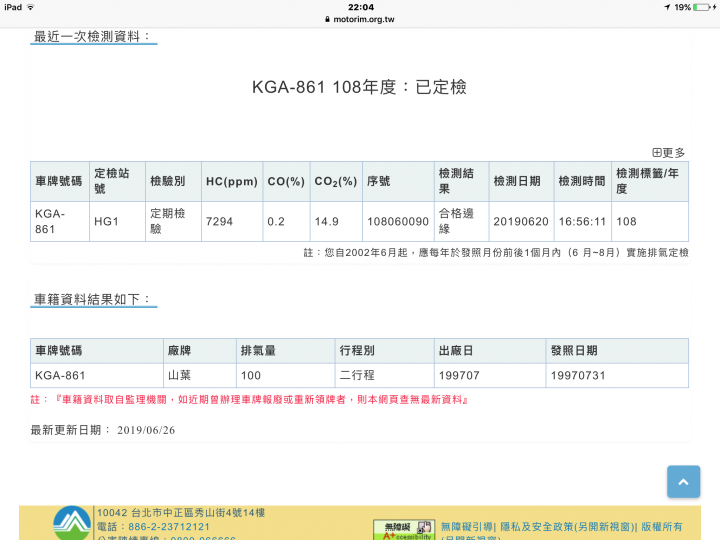Tap the location arrow status icon
This screenshot has height=540, width=720.
667,7
